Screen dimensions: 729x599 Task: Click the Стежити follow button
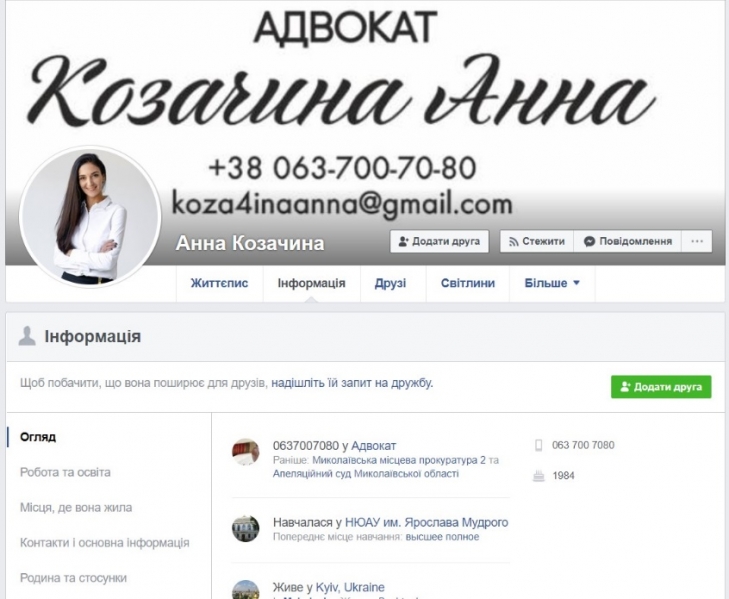coord(537,241)
